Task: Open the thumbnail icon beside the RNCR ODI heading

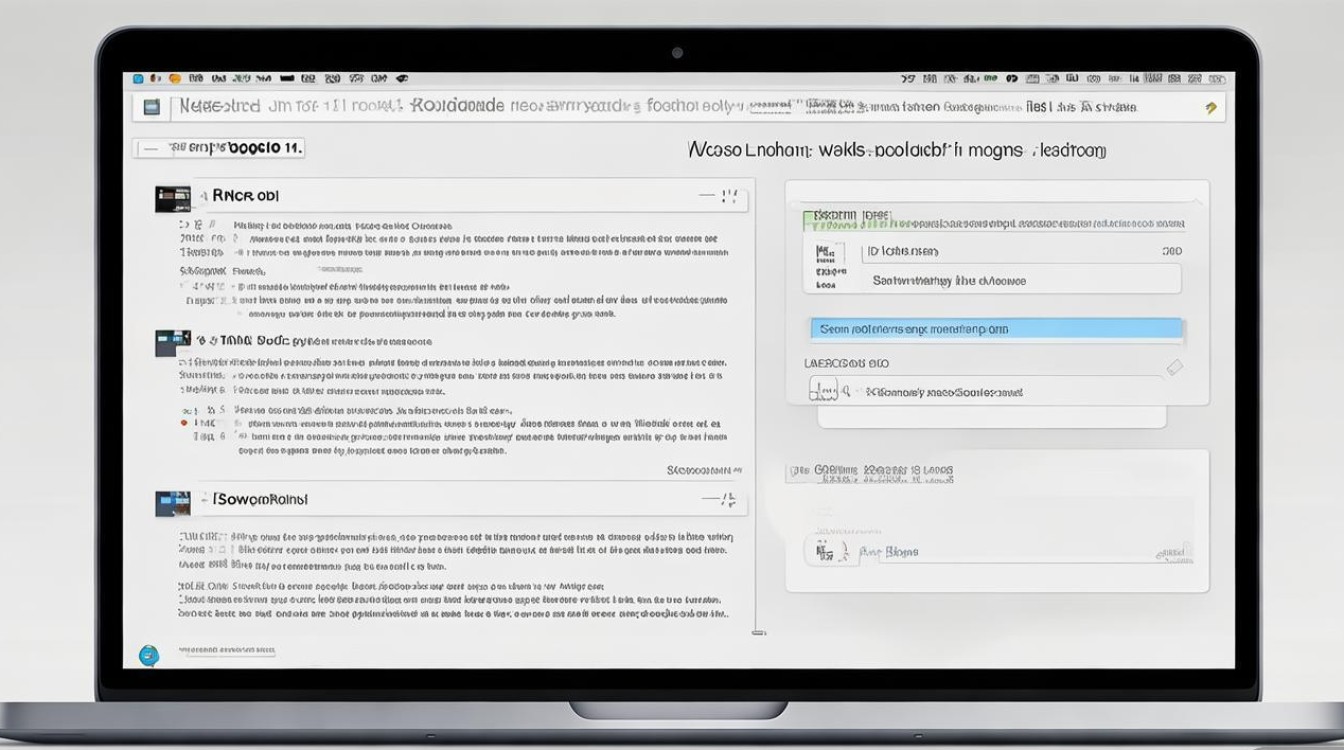Action: tap(172, 198)
